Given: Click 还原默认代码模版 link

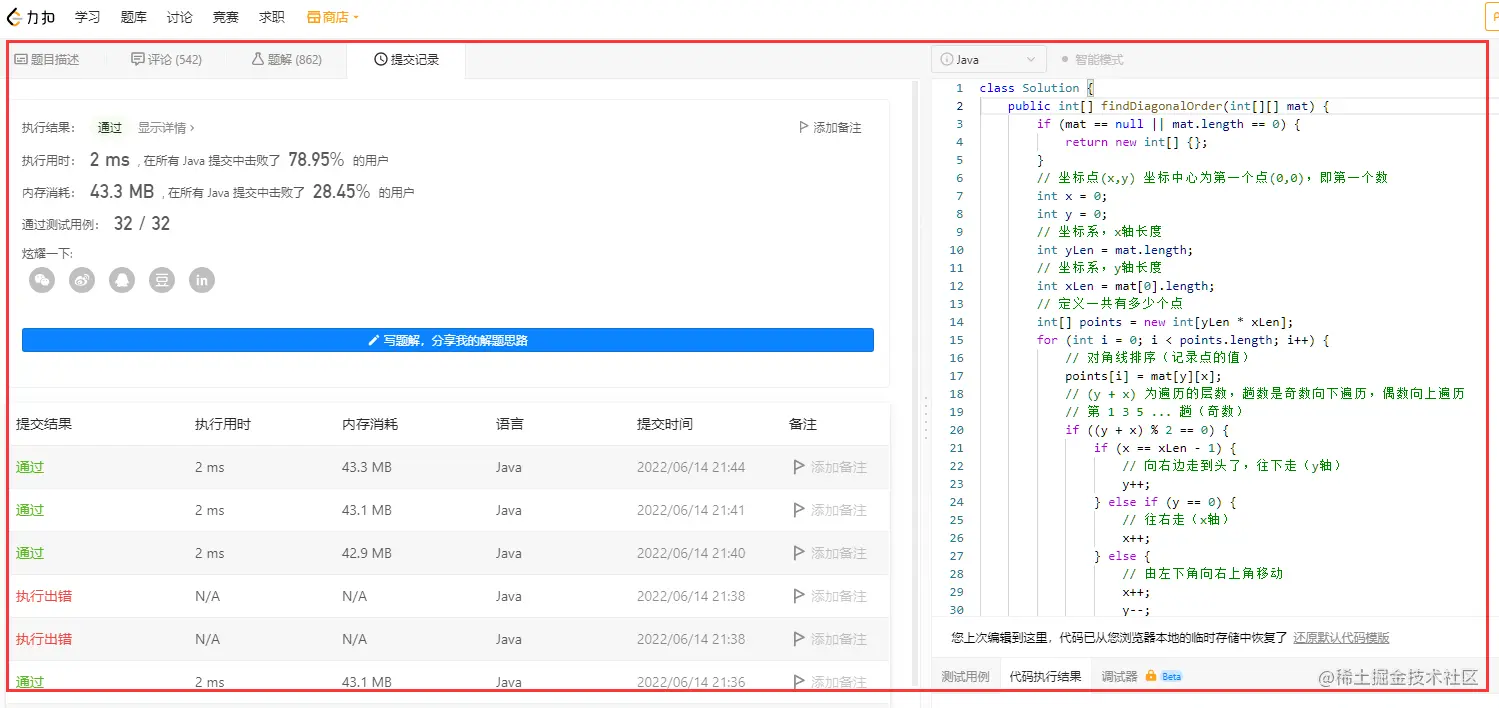Looking at the screenshot, I should [1341, 638].
